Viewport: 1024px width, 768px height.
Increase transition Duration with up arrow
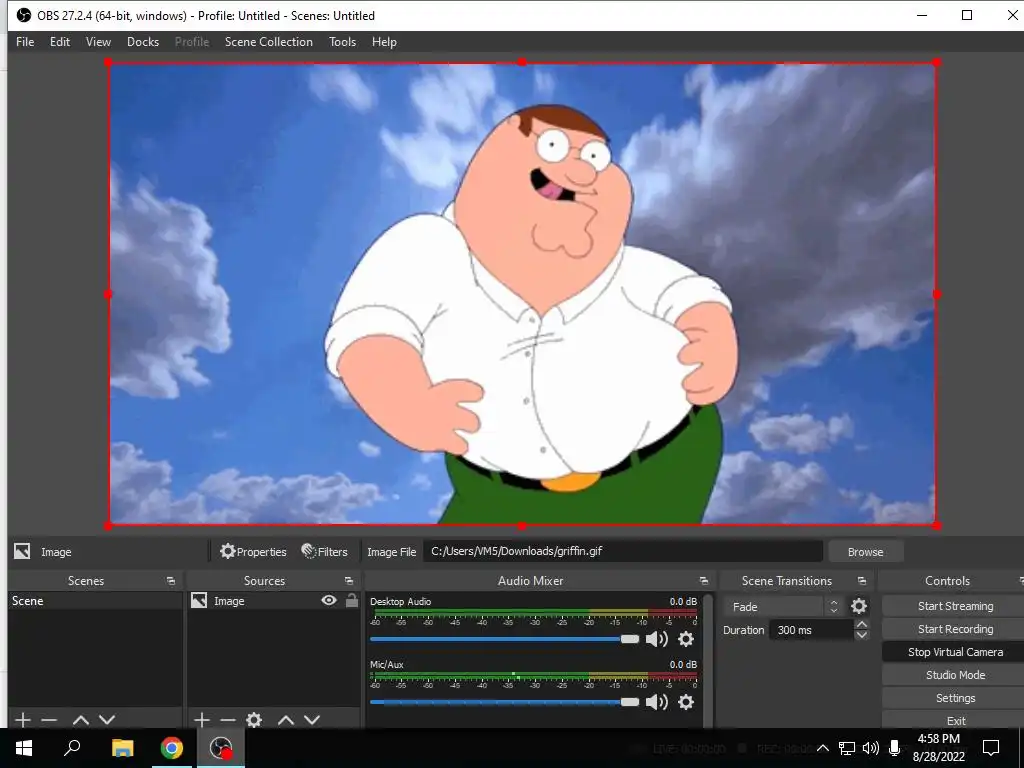[861, 625]
